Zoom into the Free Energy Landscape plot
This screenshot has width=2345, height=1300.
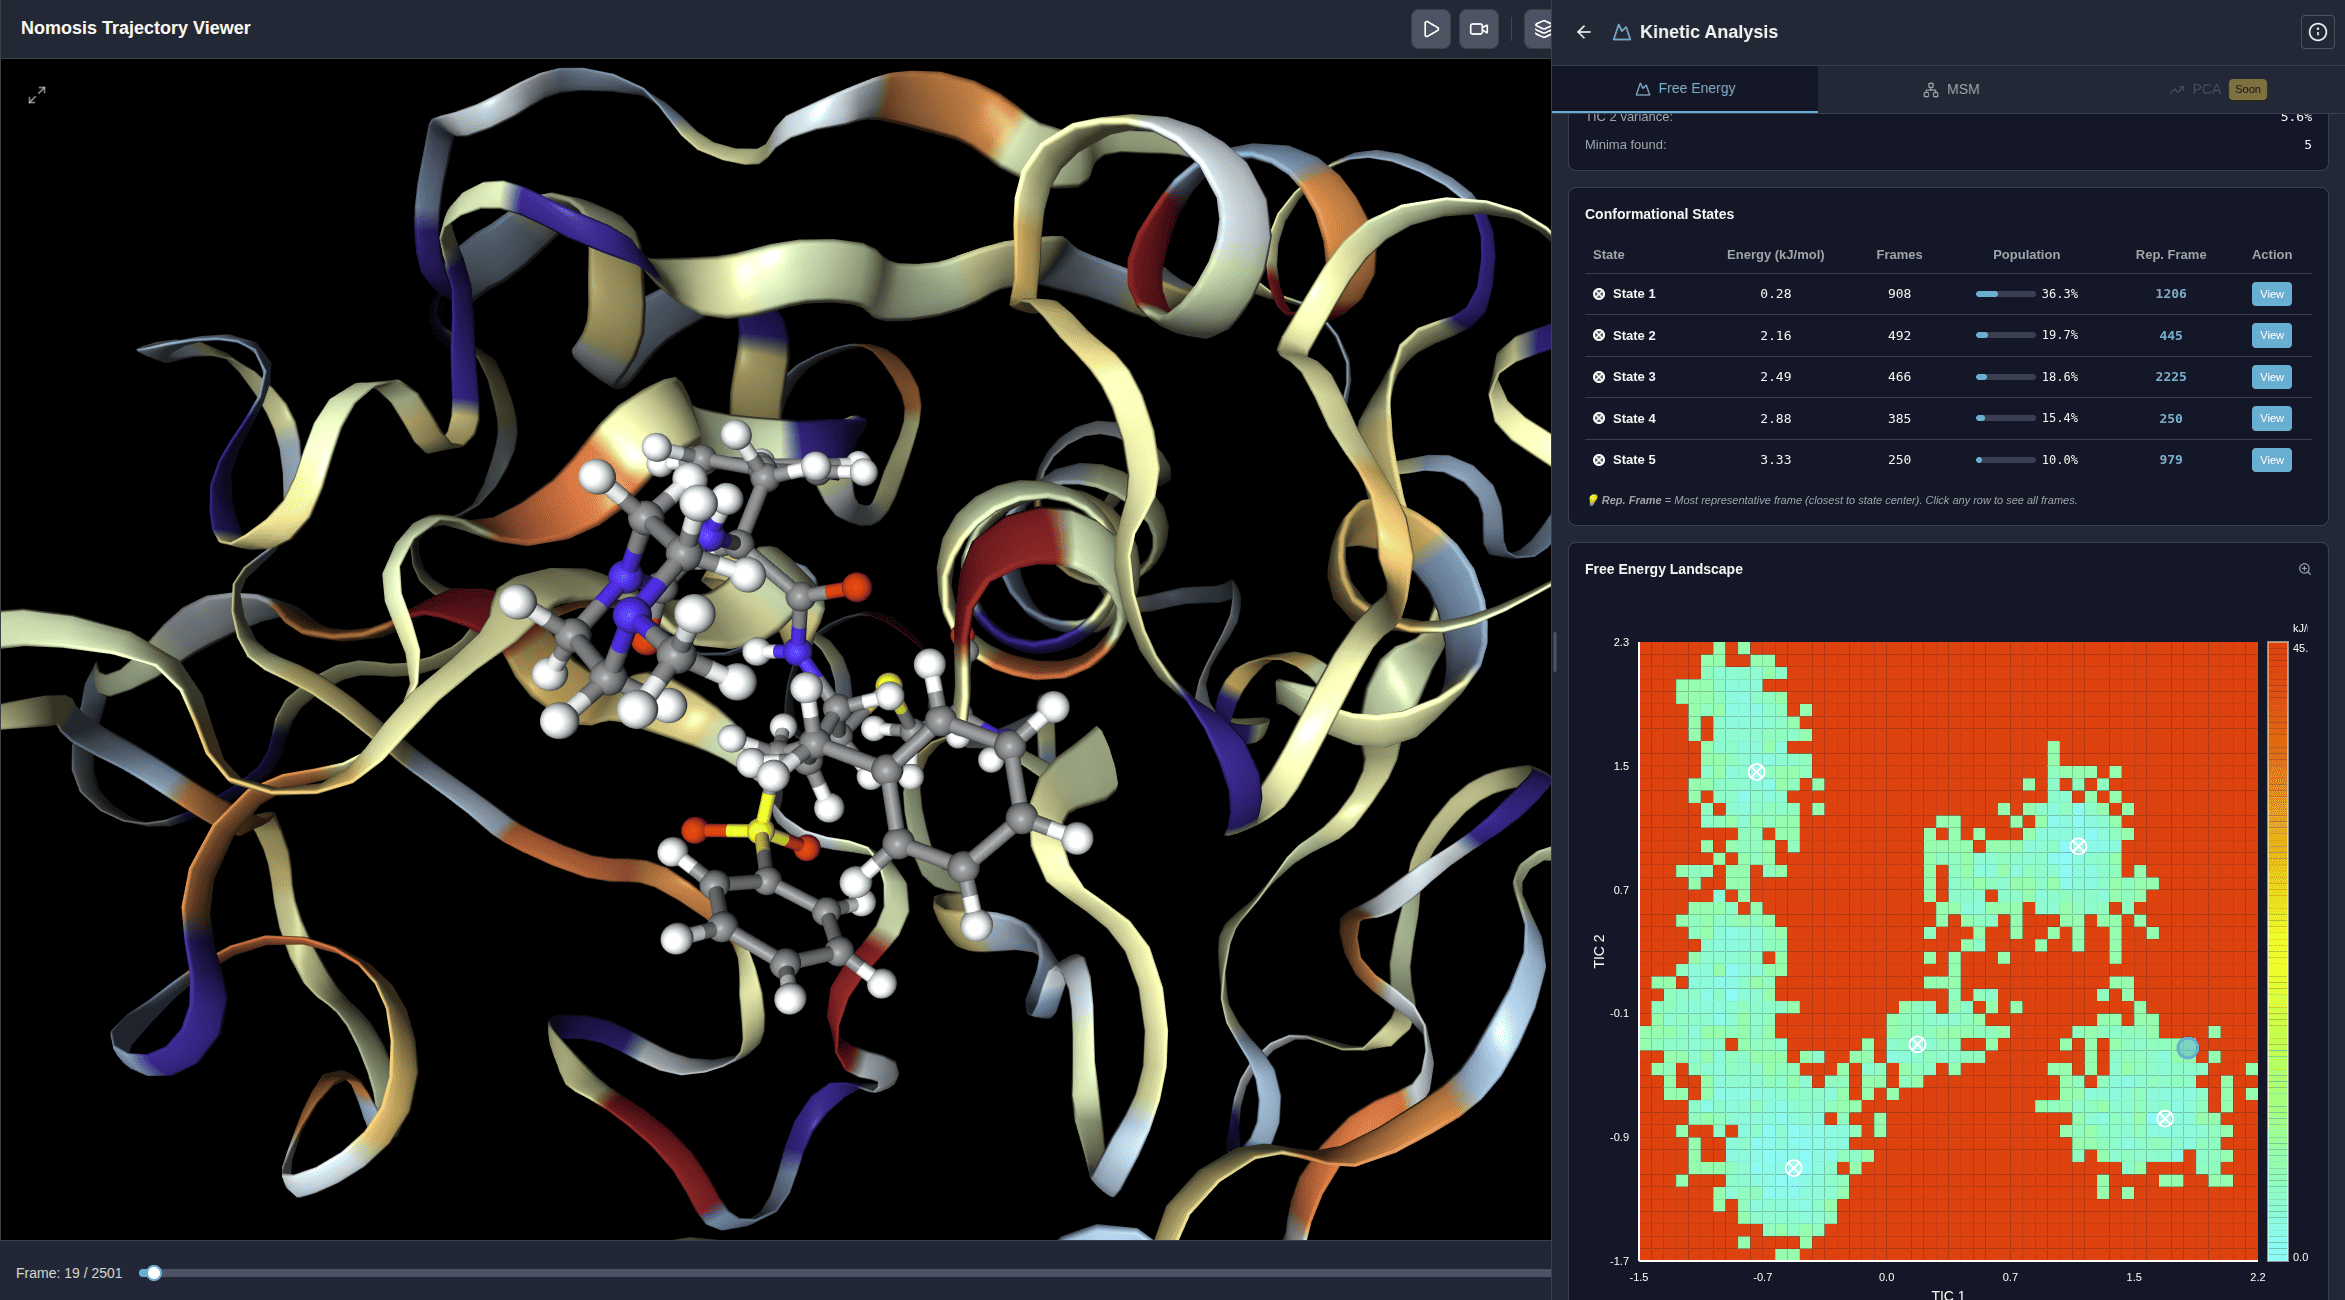(x=2305, y=568)
